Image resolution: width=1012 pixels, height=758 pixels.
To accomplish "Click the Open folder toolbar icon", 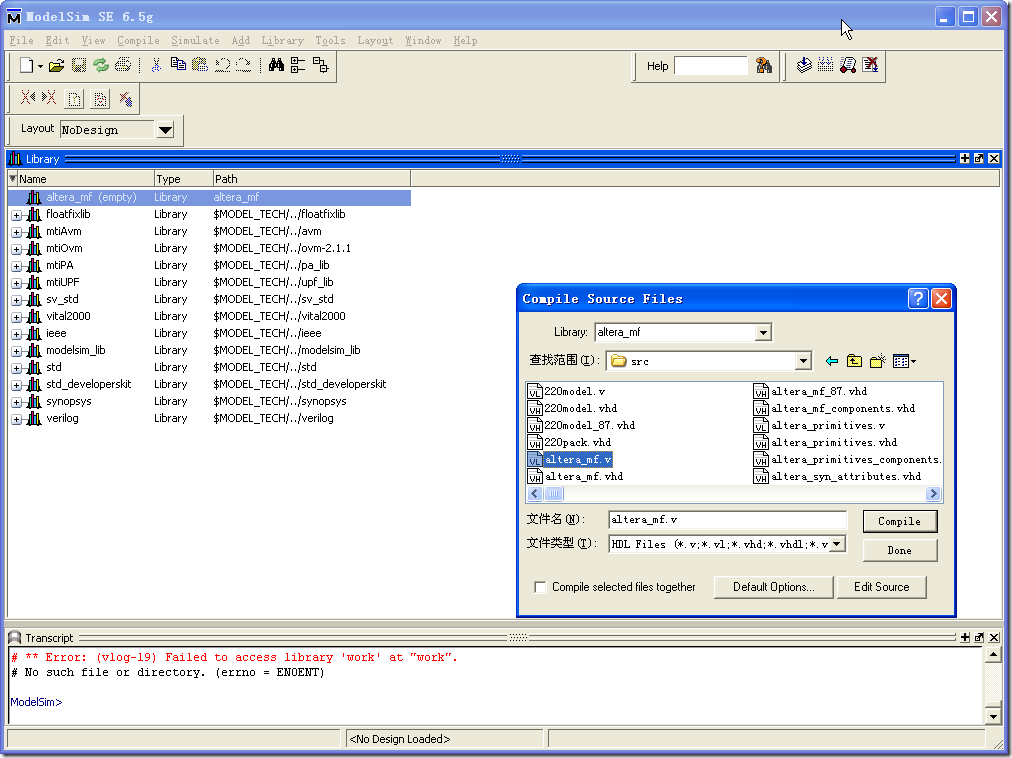I will coord(56,66).
